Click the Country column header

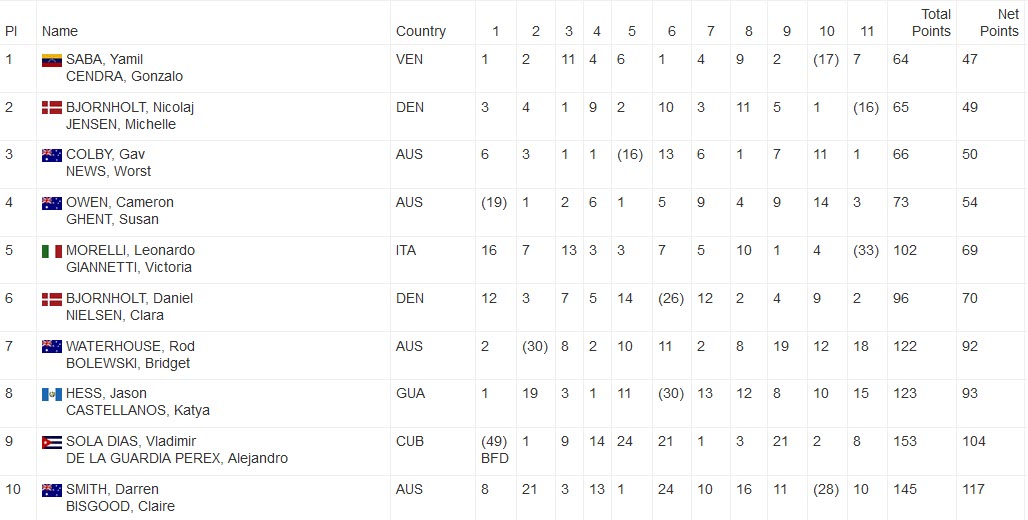pyautogui.click(x=421, y=31)
